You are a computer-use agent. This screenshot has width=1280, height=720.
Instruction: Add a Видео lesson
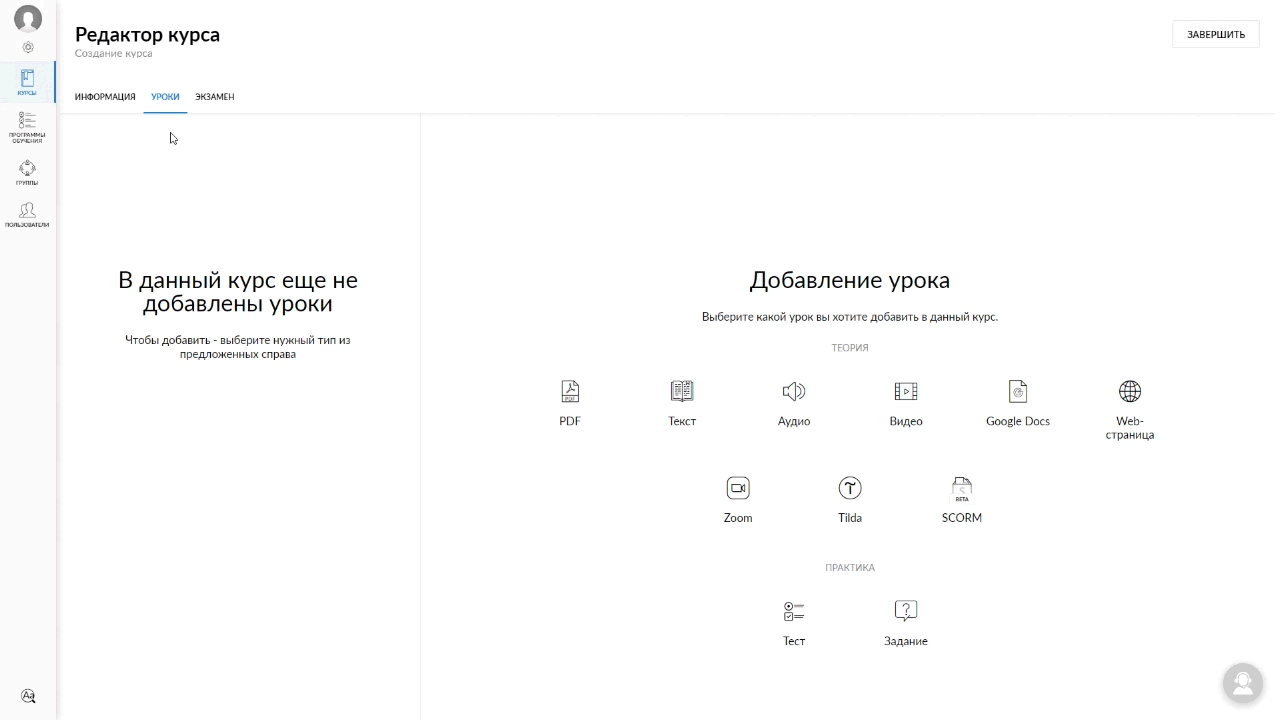pos(906,403)
